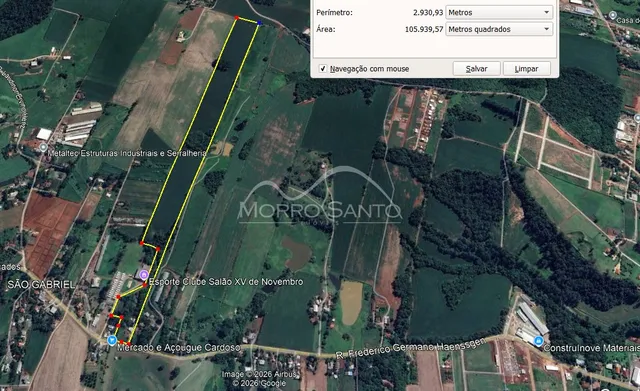
Task: Click the area value 105.939,57
Action: point(424,29)
